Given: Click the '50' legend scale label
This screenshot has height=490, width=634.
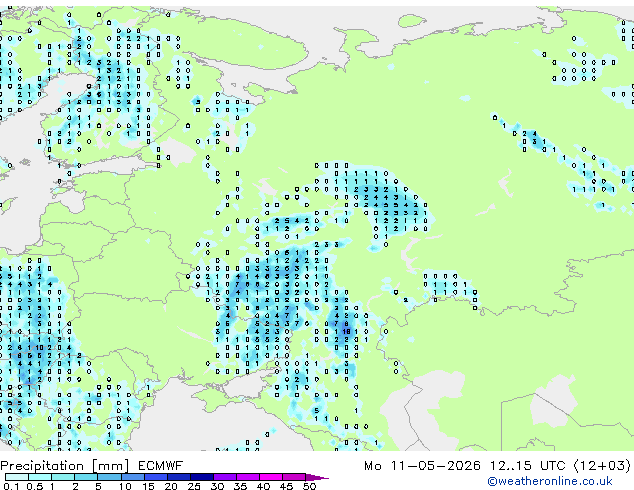Looking at the screenshot, I should [309, 486].
